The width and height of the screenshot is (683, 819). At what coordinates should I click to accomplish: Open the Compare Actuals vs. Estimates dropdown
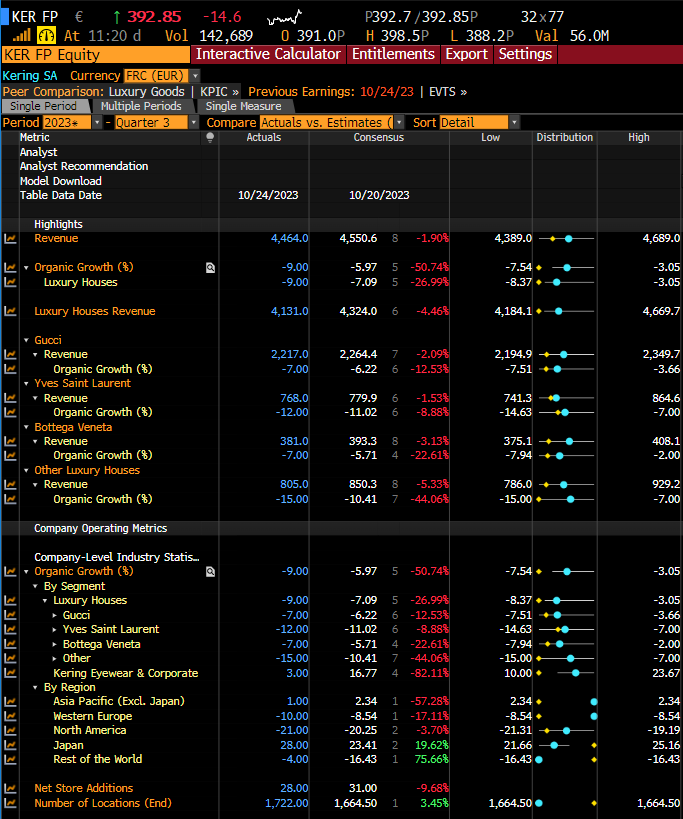399,123
